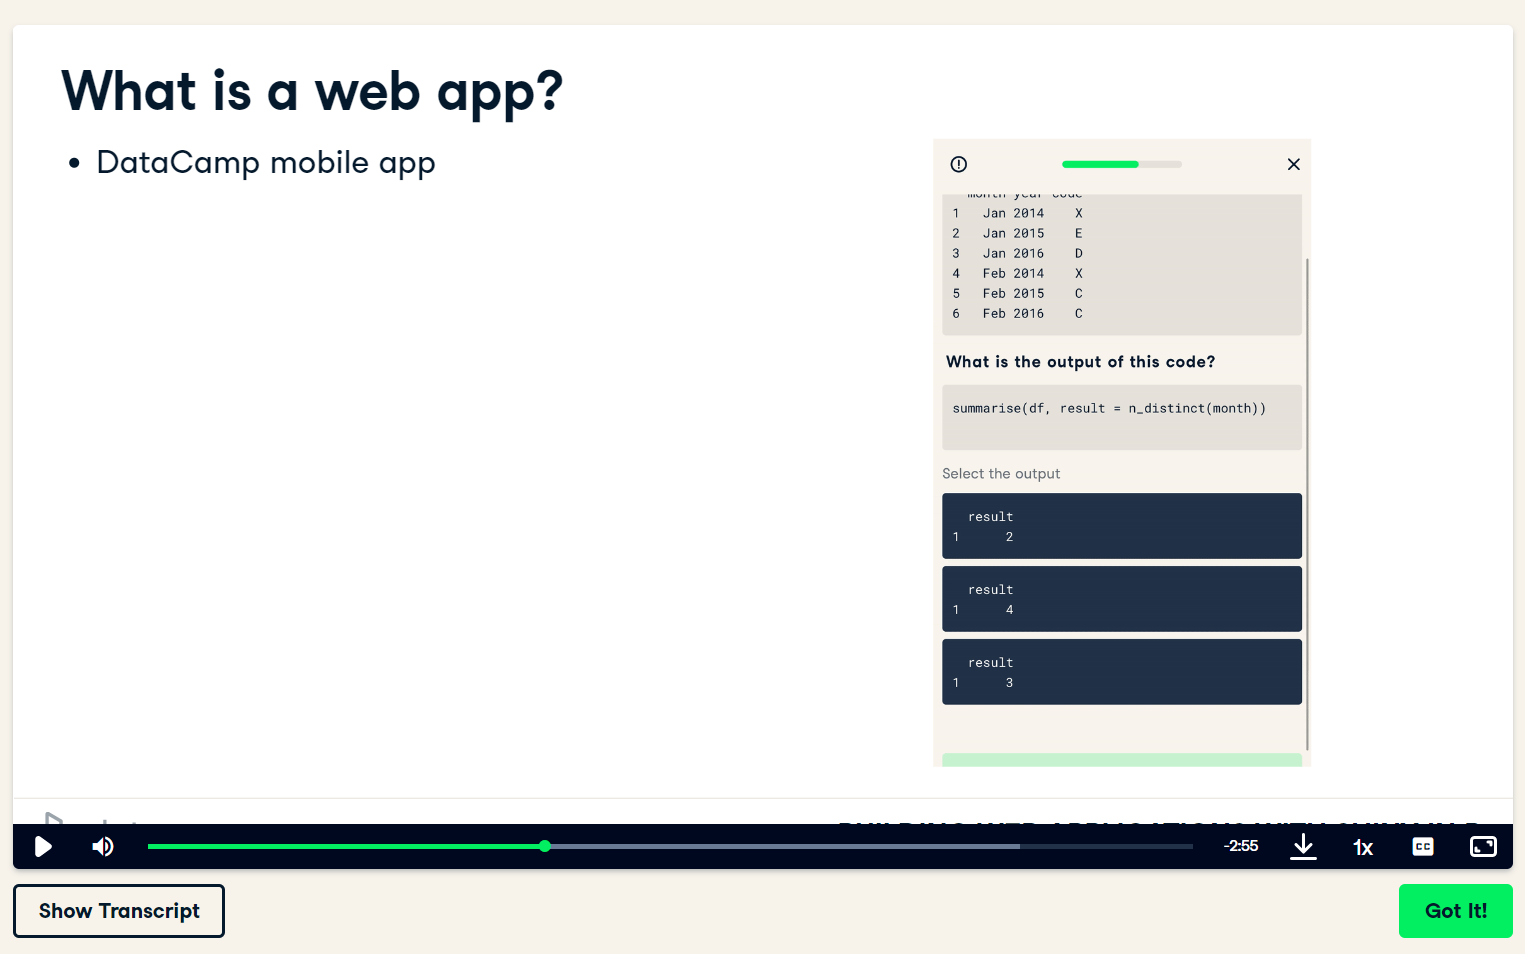1525x954 pixels.
Task: Click the -2:55 remaining time display
Action: 1241,846
